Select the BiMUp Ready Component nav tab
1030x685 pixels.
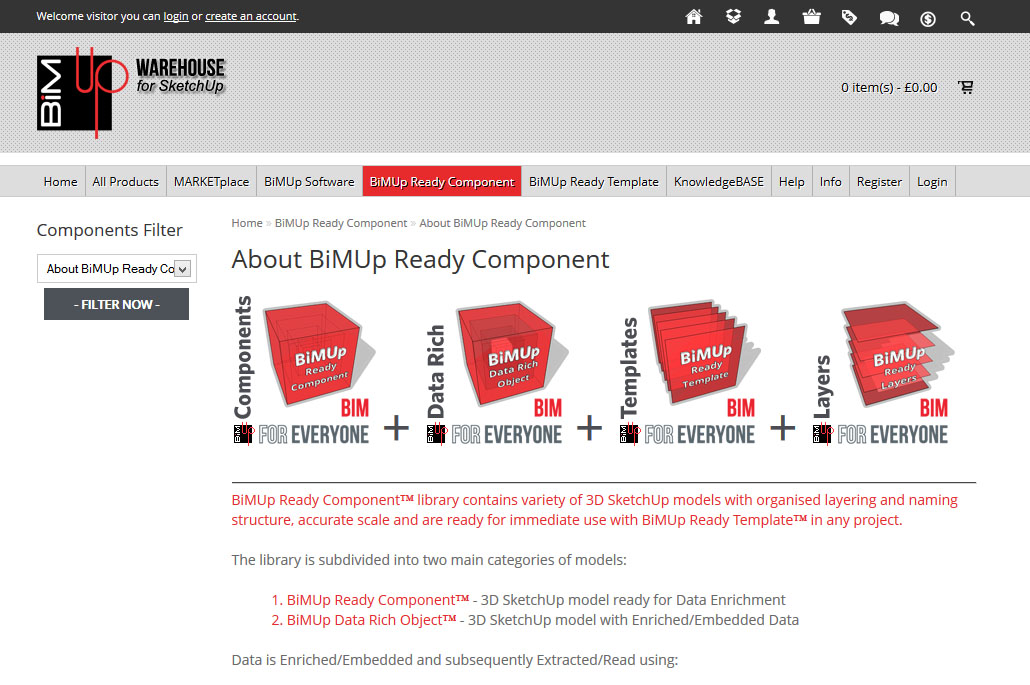[442, 182]
